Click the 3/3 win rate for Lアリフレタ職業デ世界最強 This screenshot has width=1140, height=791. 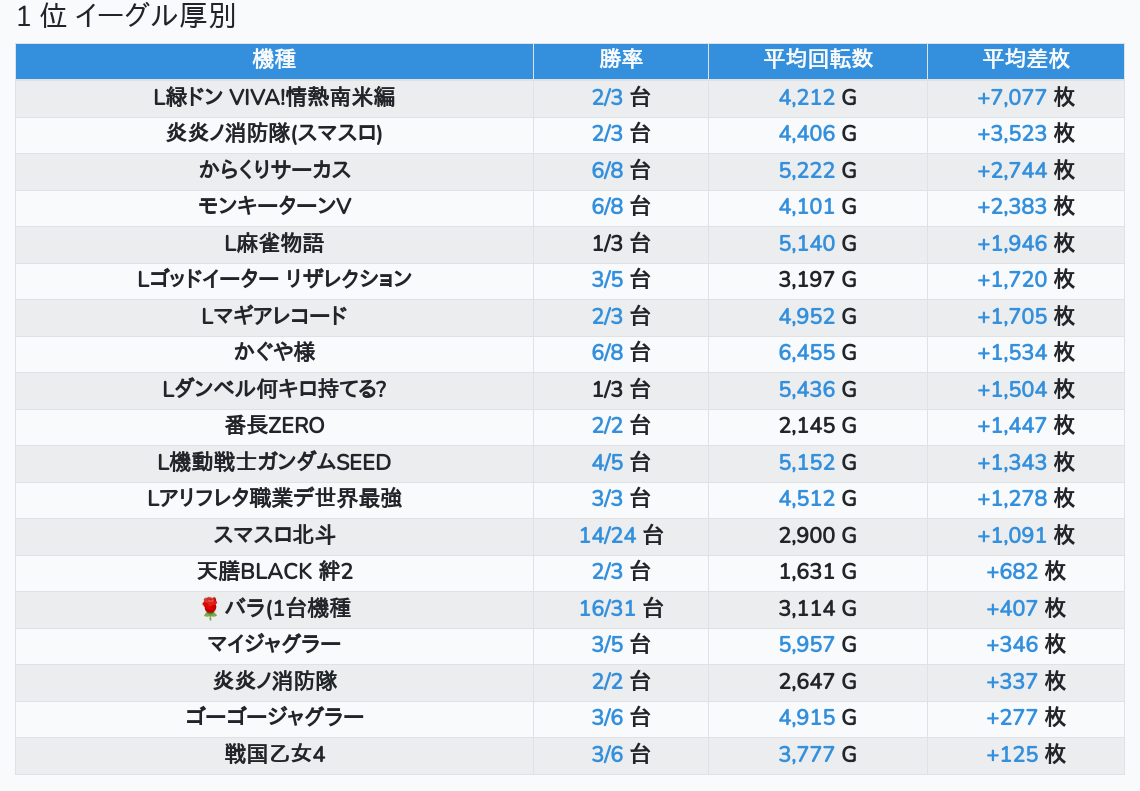tap(607, 498)
